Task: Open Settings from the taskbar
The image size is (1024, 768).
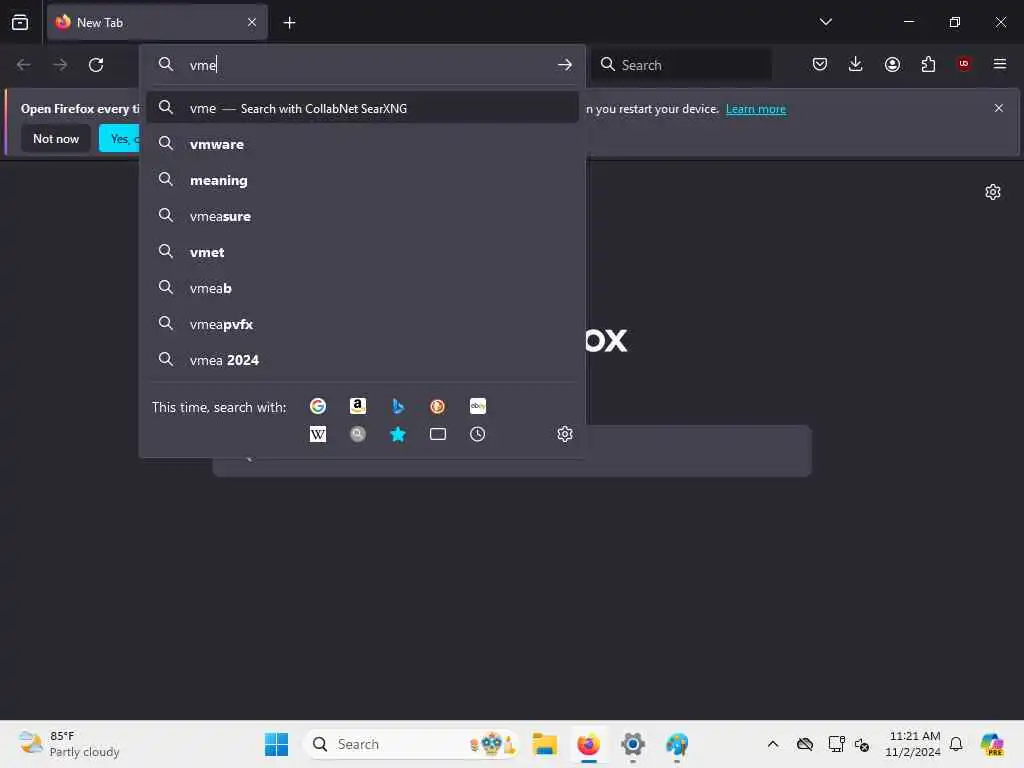Action: (x=633, y=744)
